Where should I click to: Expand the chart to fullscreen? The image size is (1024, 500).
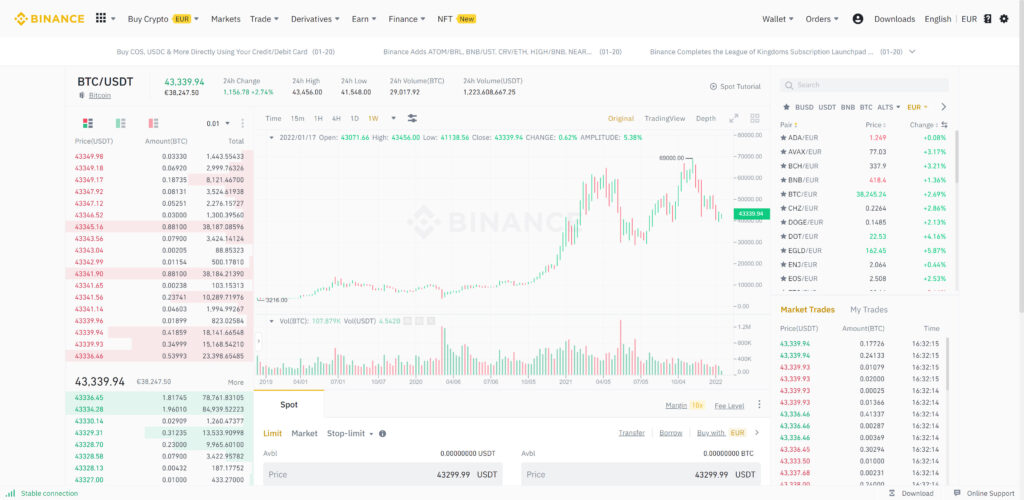733,118
